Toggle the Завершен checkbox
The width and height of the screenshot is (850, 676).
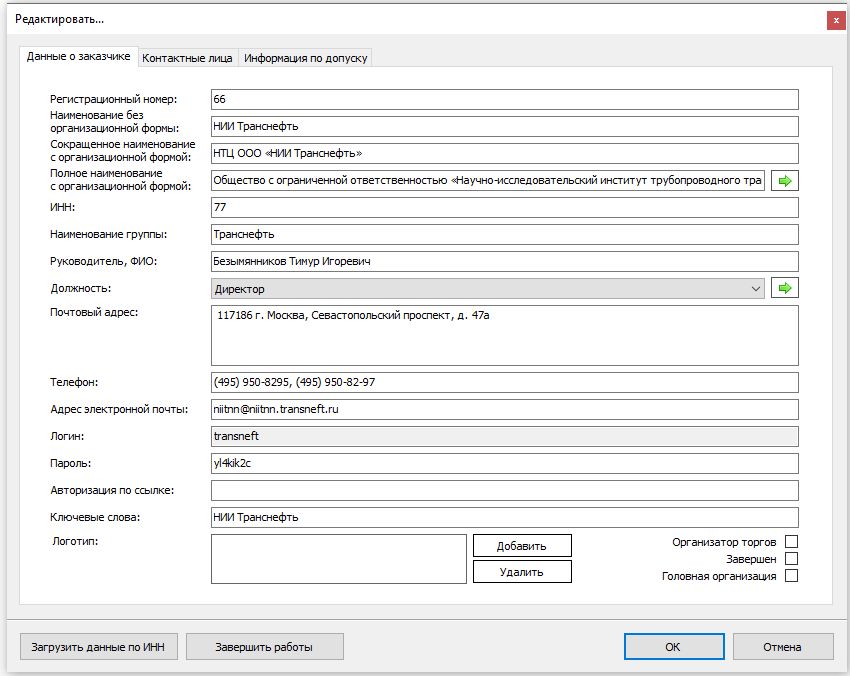[x=791, y=558]
